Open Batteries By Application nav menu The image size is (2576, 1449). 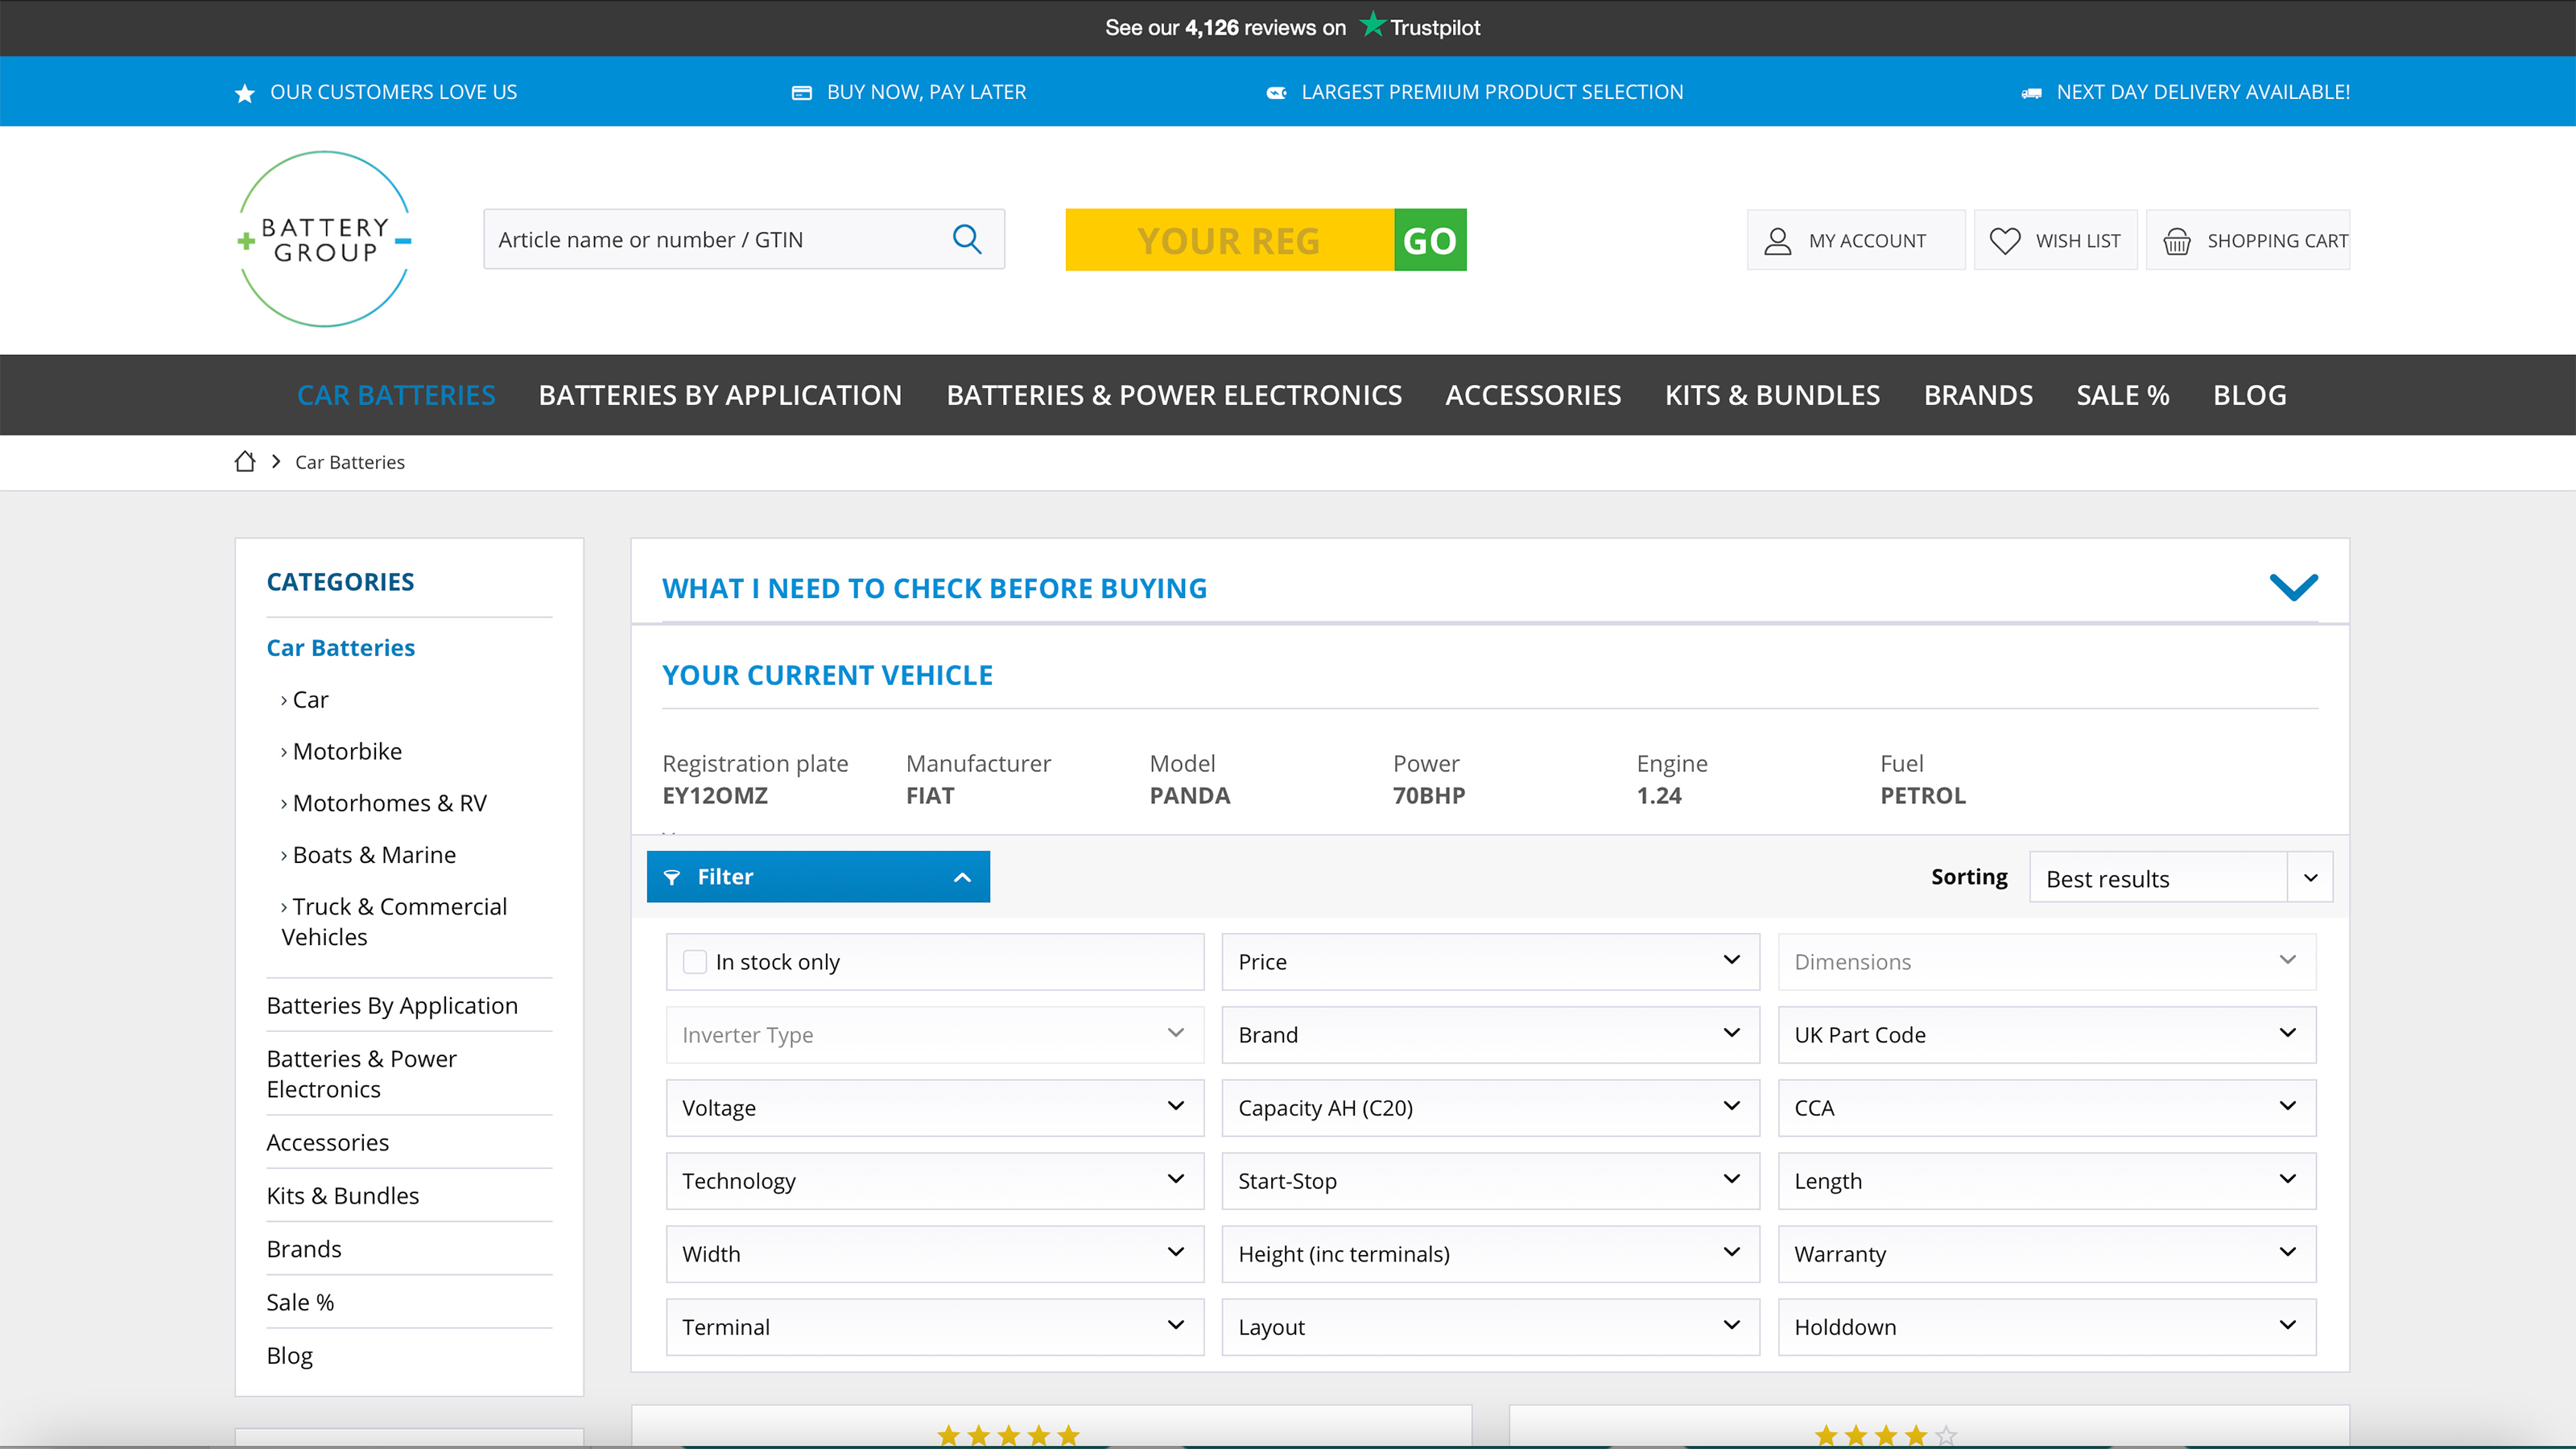tap(720, 395)
